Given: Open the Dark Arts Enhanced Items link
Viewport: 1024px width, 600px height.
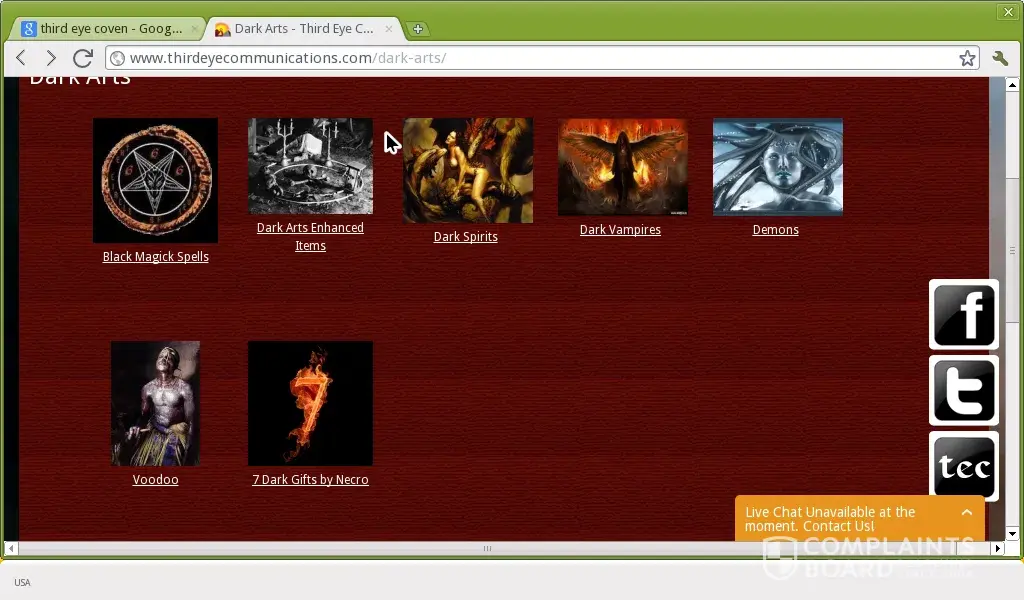Looking at the screenshot, I should [310, 236].
